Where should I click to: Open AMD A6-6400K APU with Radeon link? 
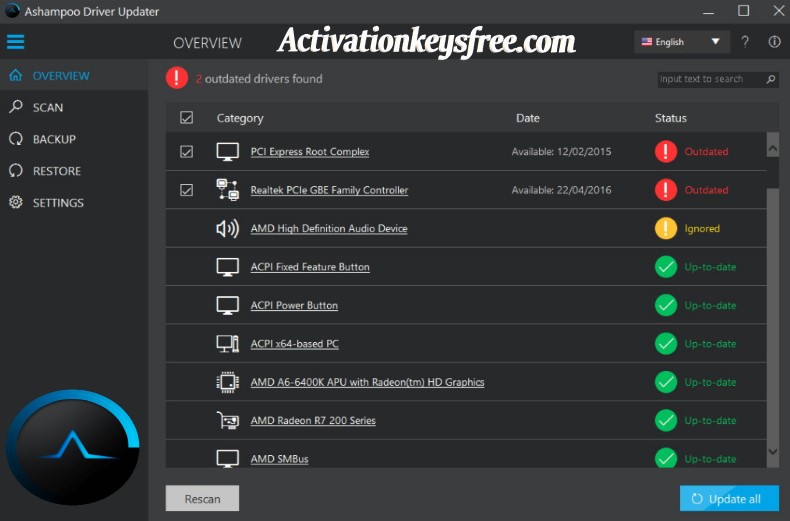point(367,382)
